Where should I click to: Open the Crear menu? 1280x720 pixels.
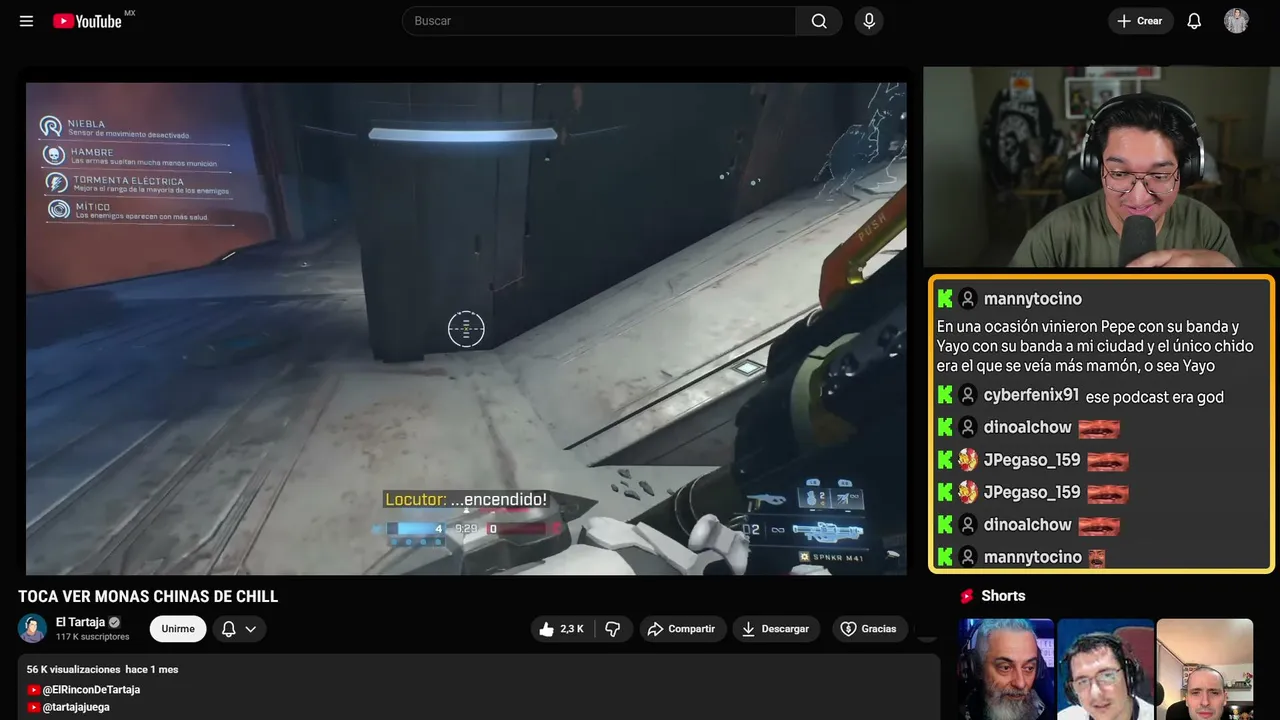[1140, 21]
